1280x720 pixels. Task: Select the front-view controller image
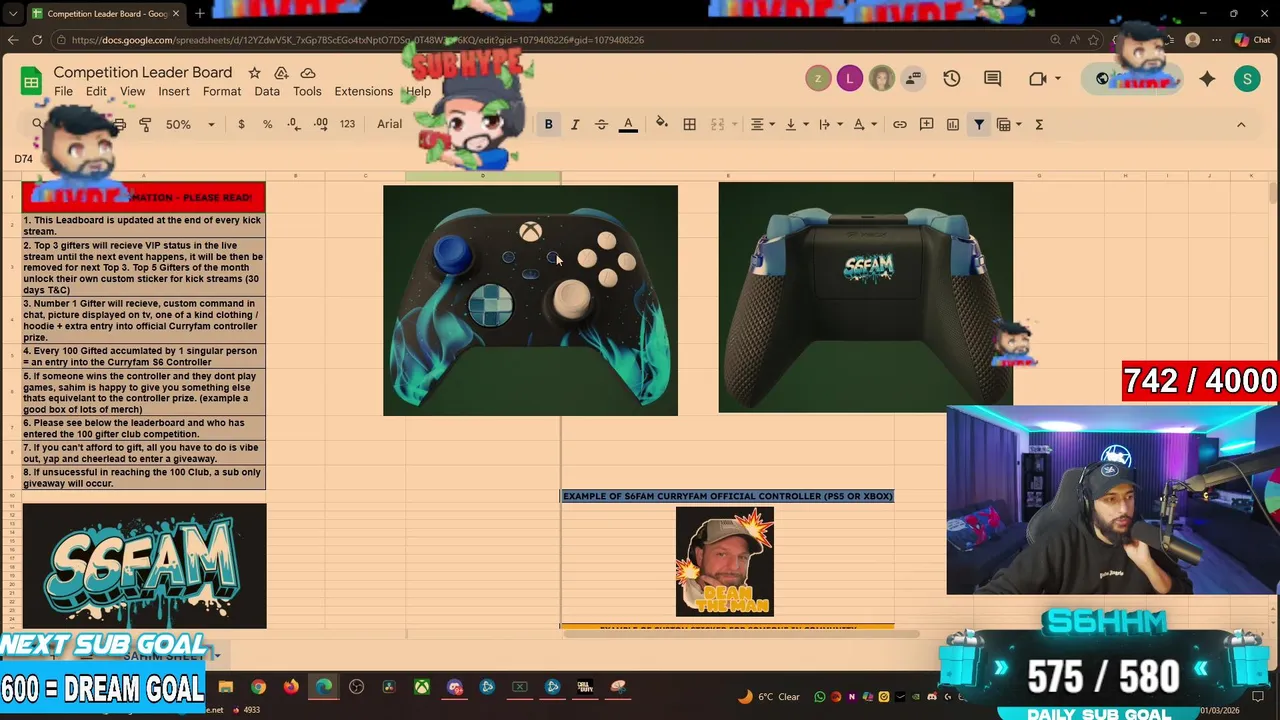(x=530, y=300)
